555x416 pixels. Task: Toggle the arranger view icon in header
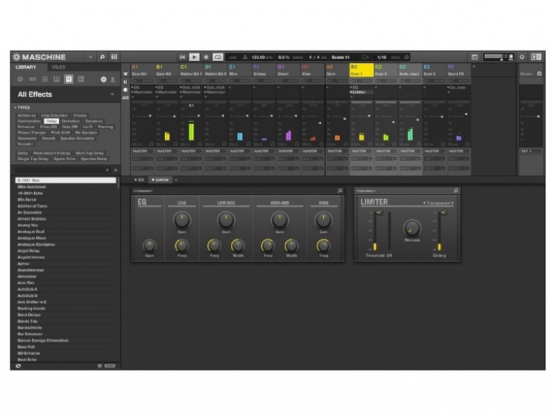pyautogui.click(x=475, y=57)
